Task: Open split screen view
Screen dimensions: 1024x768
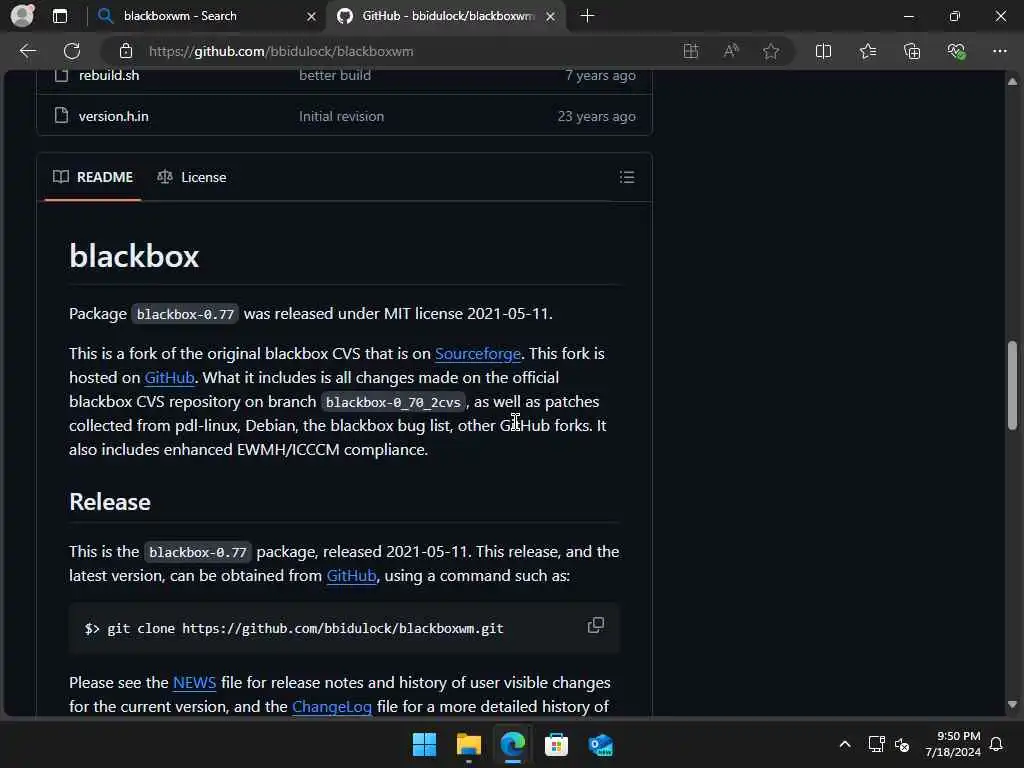Action: [x=824, y=51]
